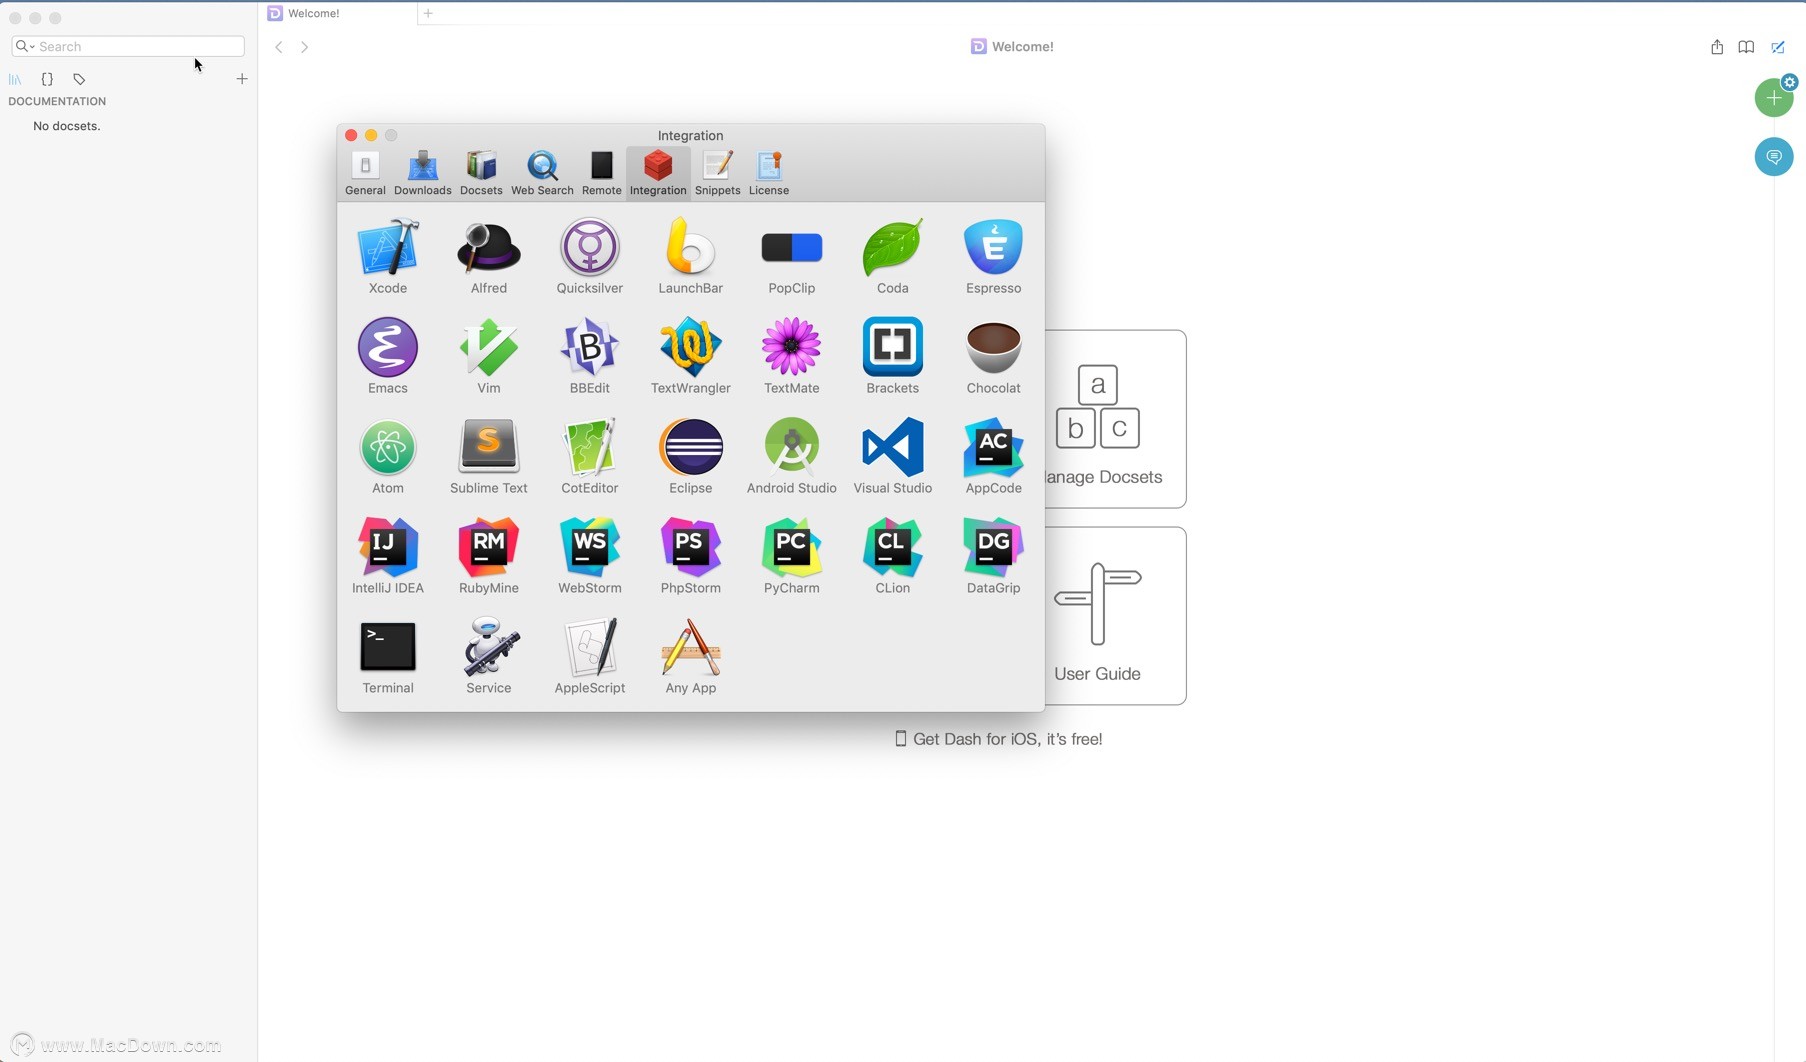The height and width of the screenshot is (1062, 1806).
Task: Switch to the License preferences tab
Action: [x=769, y=173]
